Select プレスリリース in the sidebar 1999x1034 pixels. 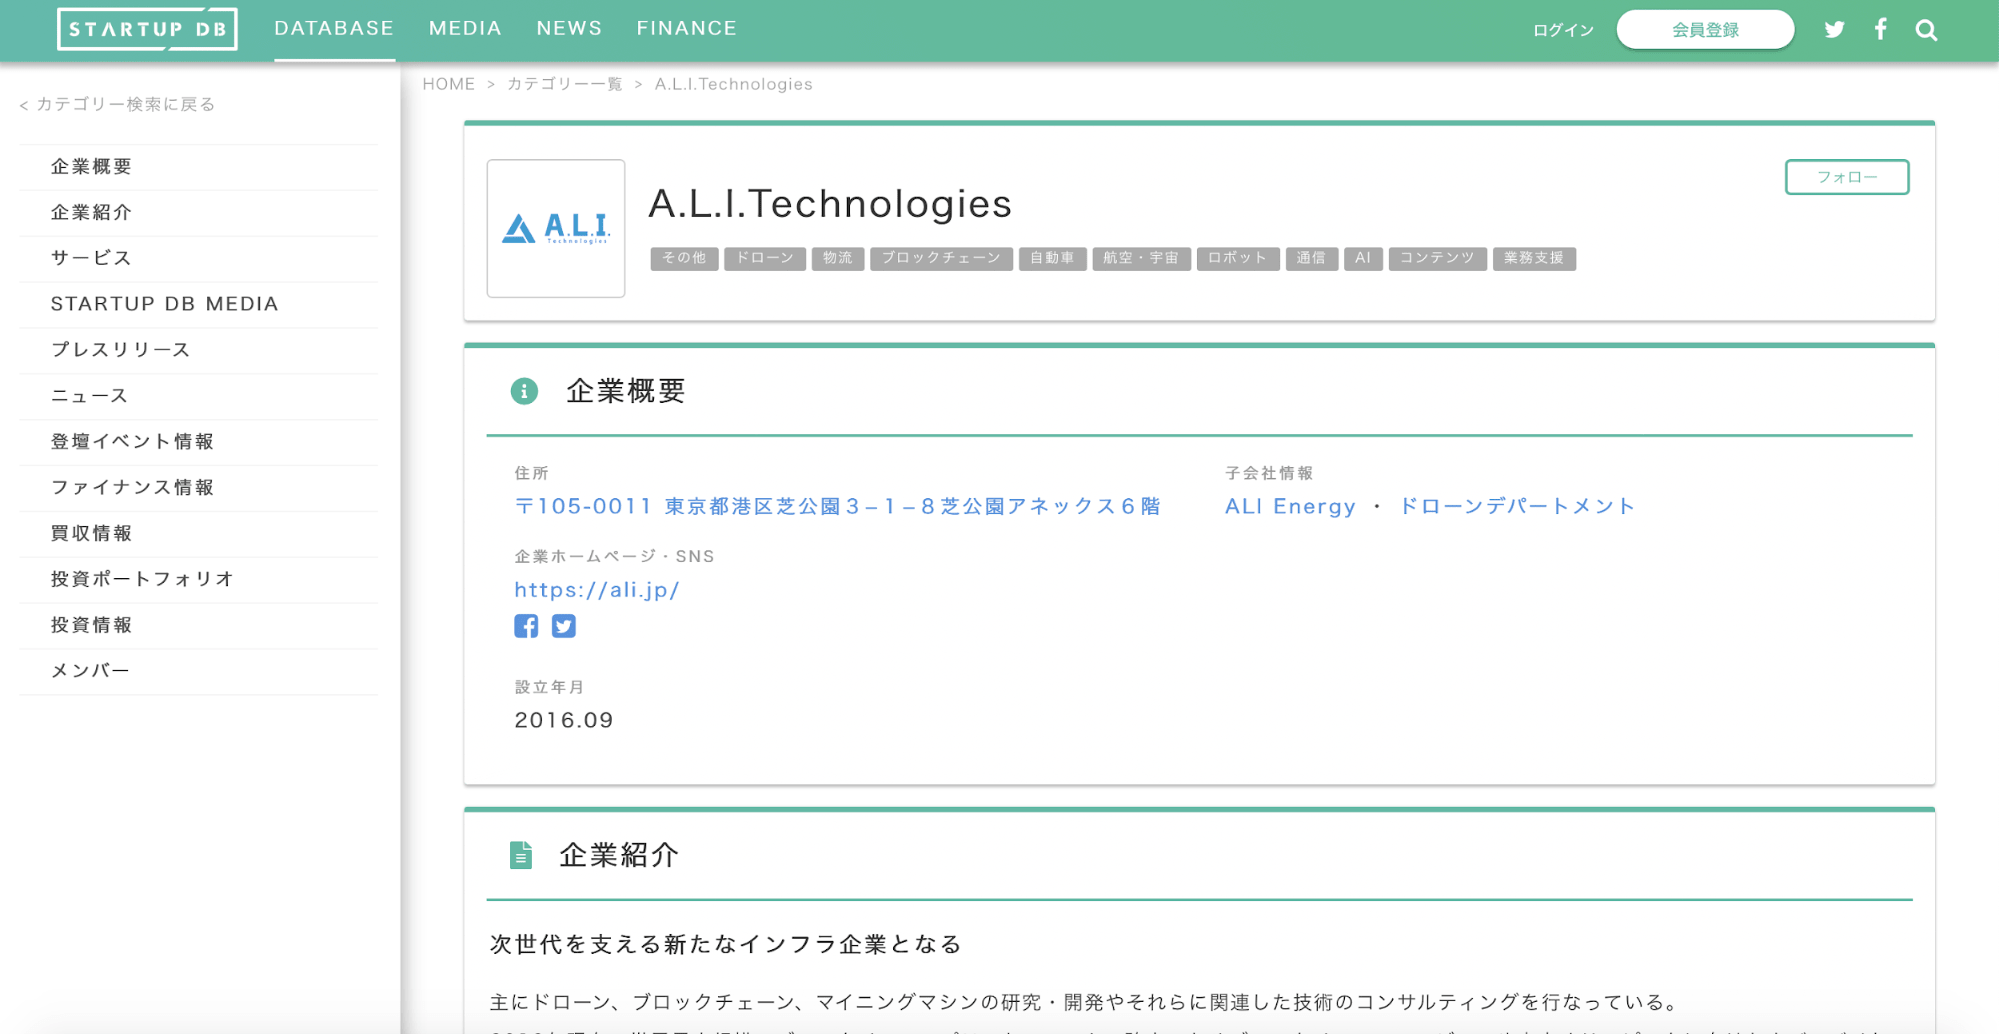[198, 351]
